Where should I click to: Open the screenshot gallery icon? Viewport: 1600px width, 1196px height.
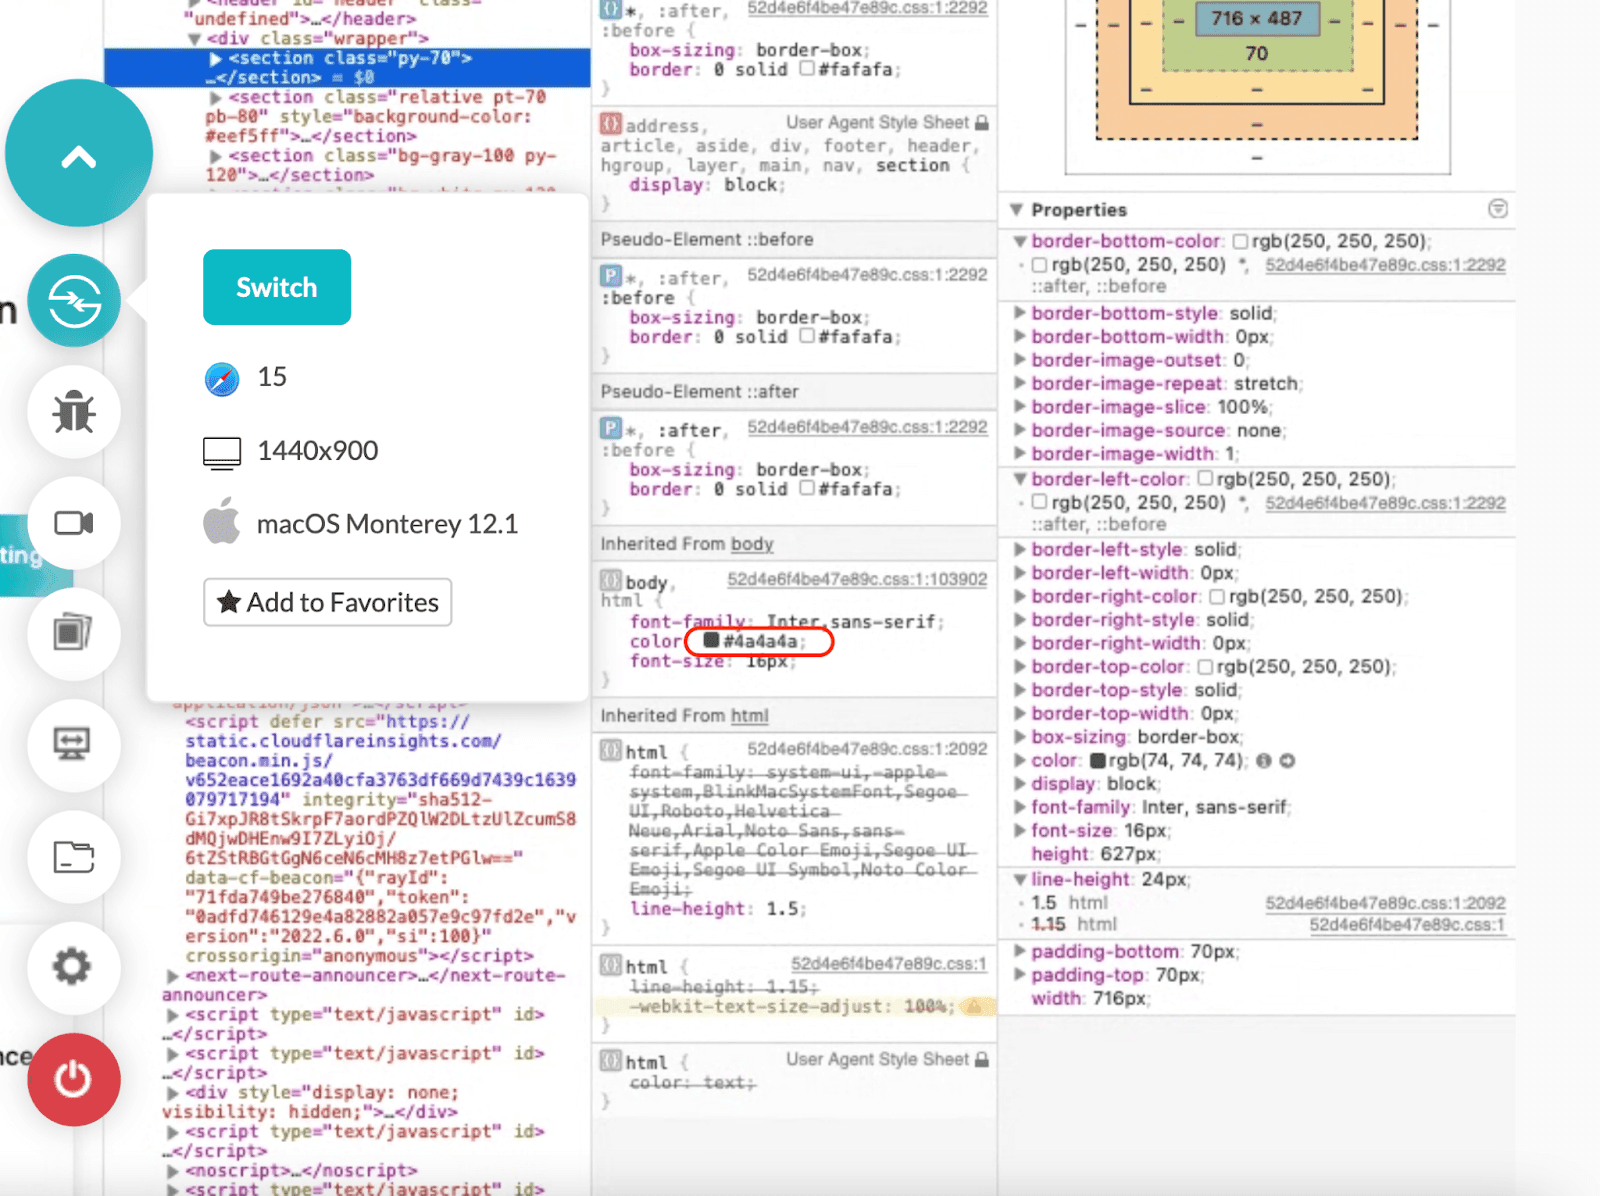pos(75,633)
